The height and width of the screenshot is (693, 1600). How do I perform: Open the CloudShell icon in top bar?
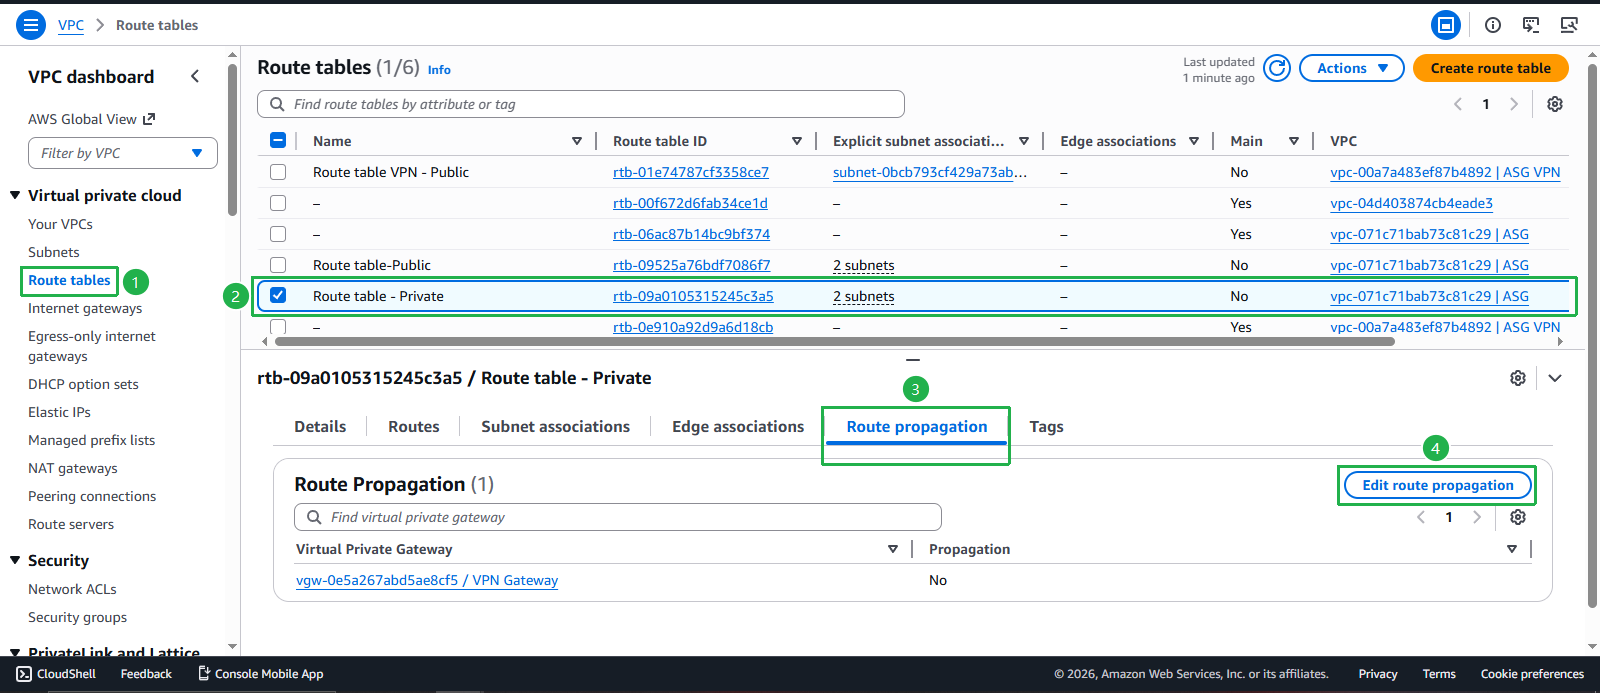click(1531, 25)
